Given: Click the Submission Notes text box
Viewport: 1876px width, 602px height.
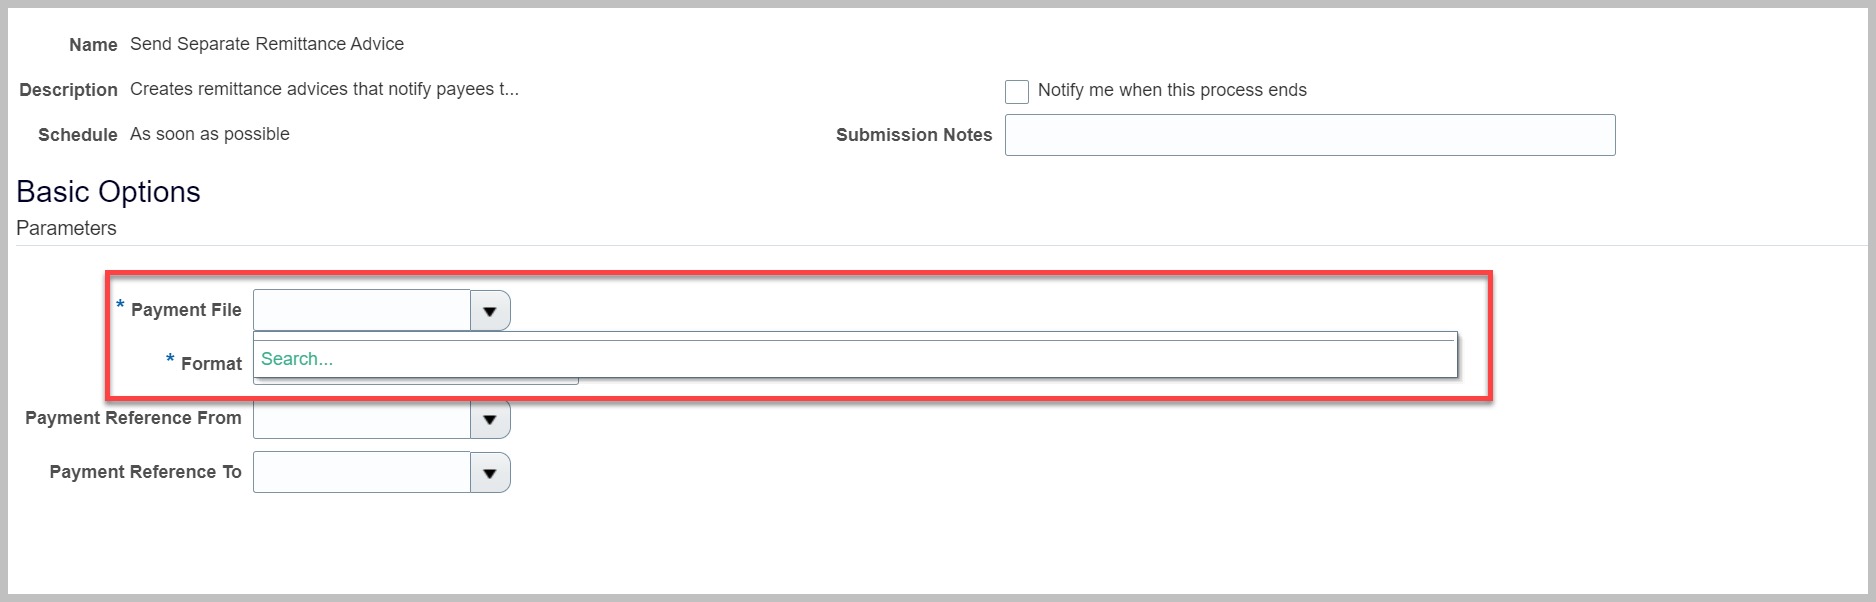Looking at the screenshot, I should click(1310, 134).
